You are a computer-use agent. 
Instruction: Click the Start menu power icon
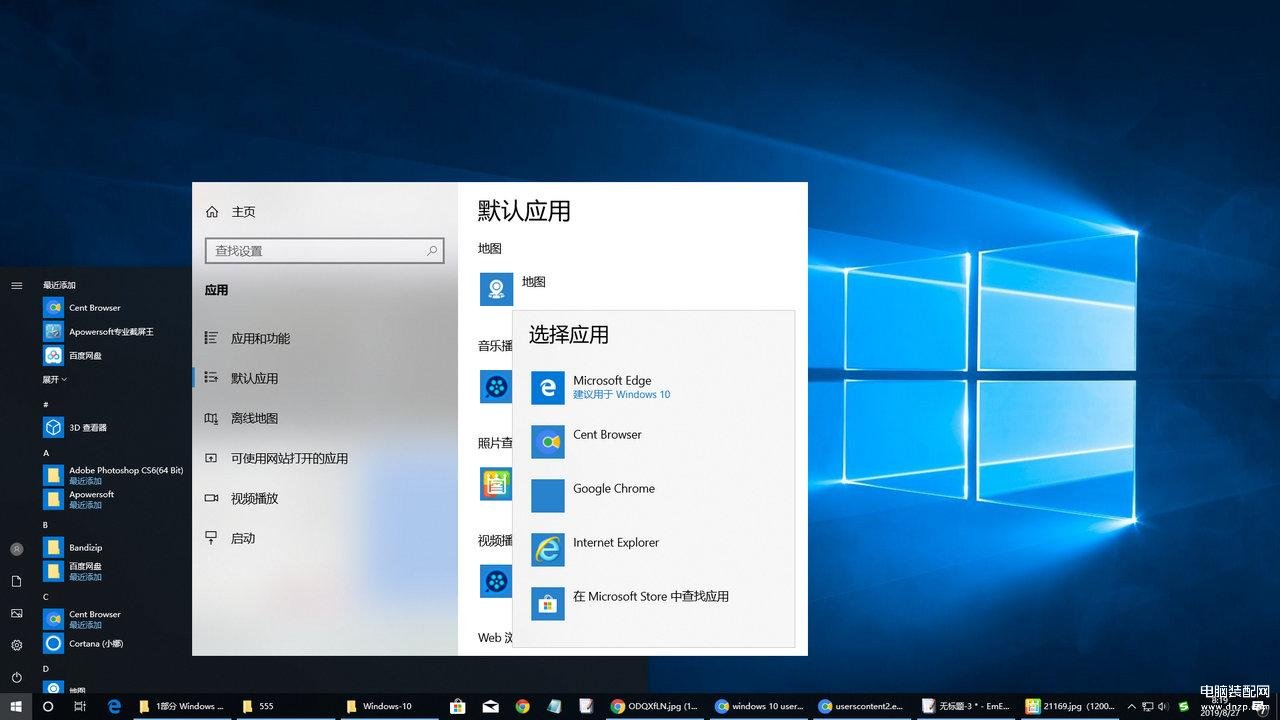[x=16, y=677]
